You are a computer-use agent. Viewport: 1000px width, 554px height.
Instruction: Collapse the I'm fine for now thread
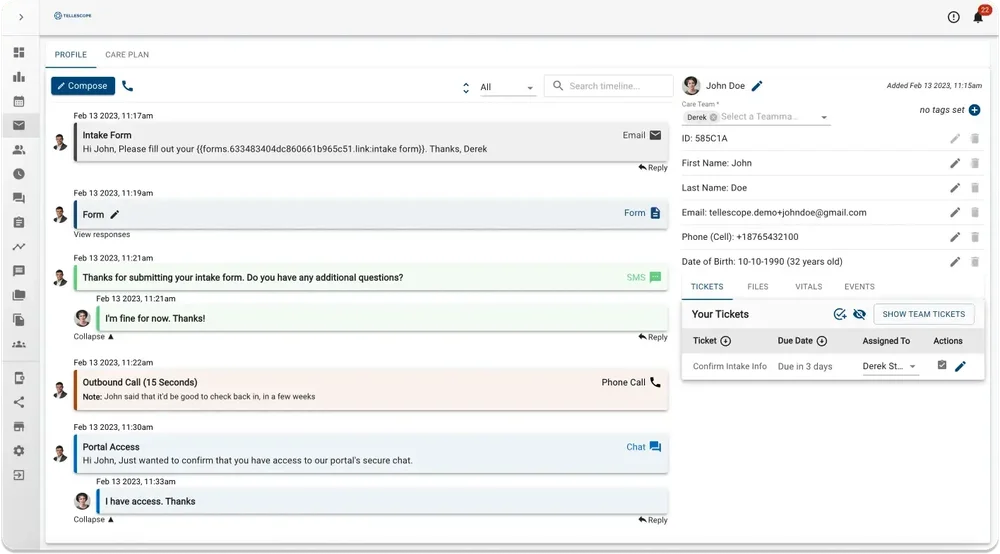(x=93, y=337)
